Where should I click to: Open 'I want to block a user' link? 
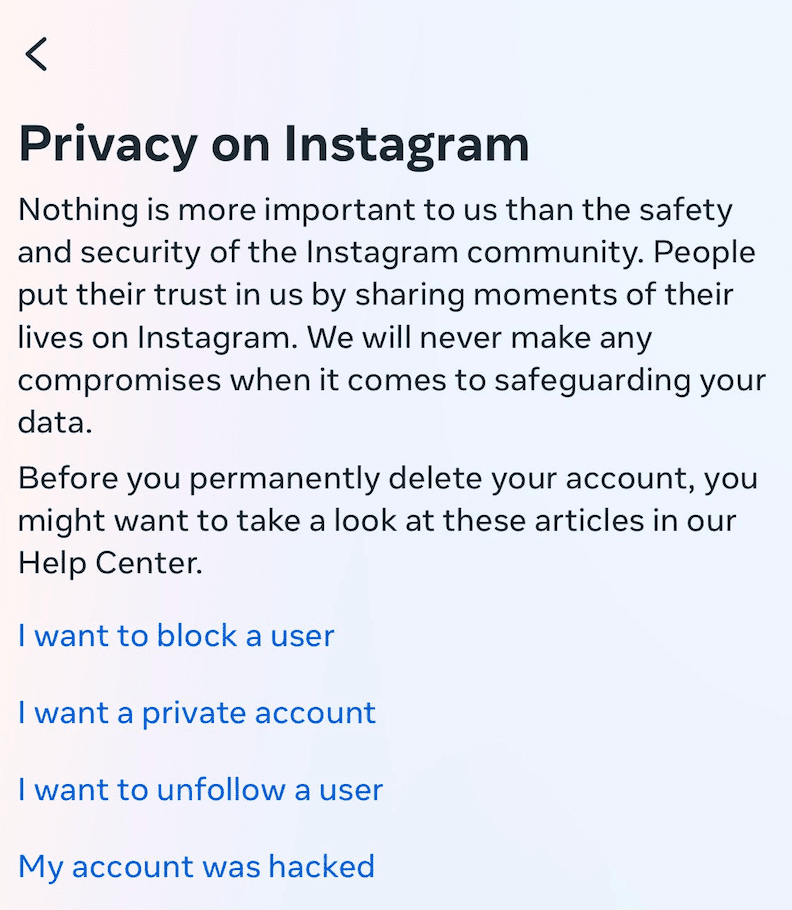(176, 636)
